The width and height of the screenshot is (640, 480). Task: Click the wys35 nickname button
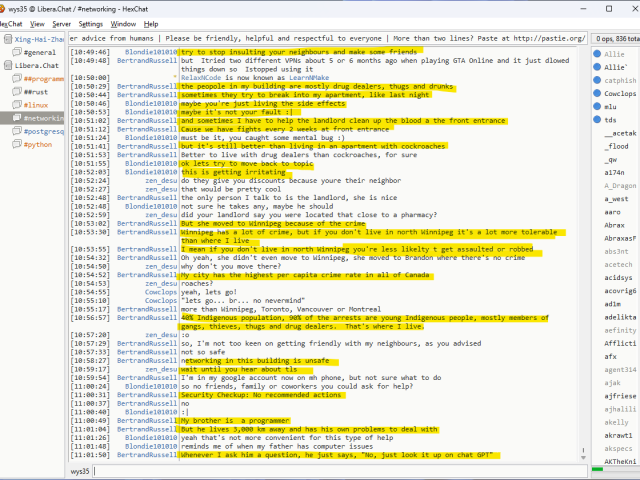[78, 470]
